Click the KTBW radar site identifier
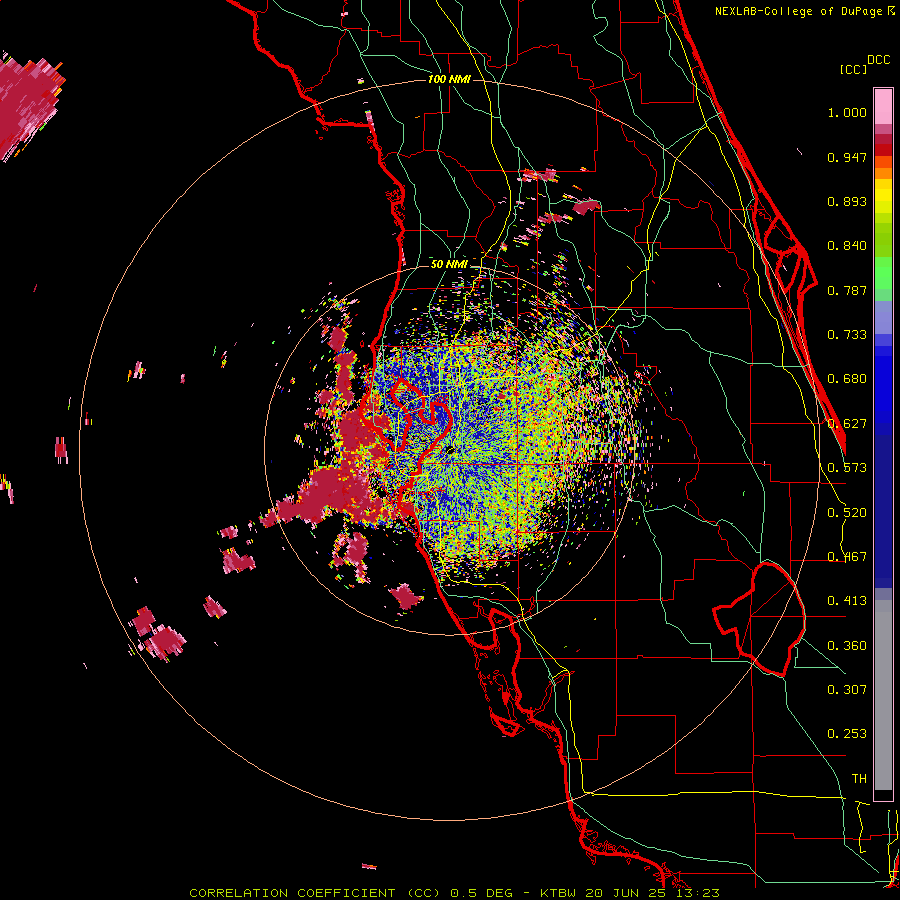The height and width of the screenshot is (900, 900). pyautogui.click(x=560, y=893)
